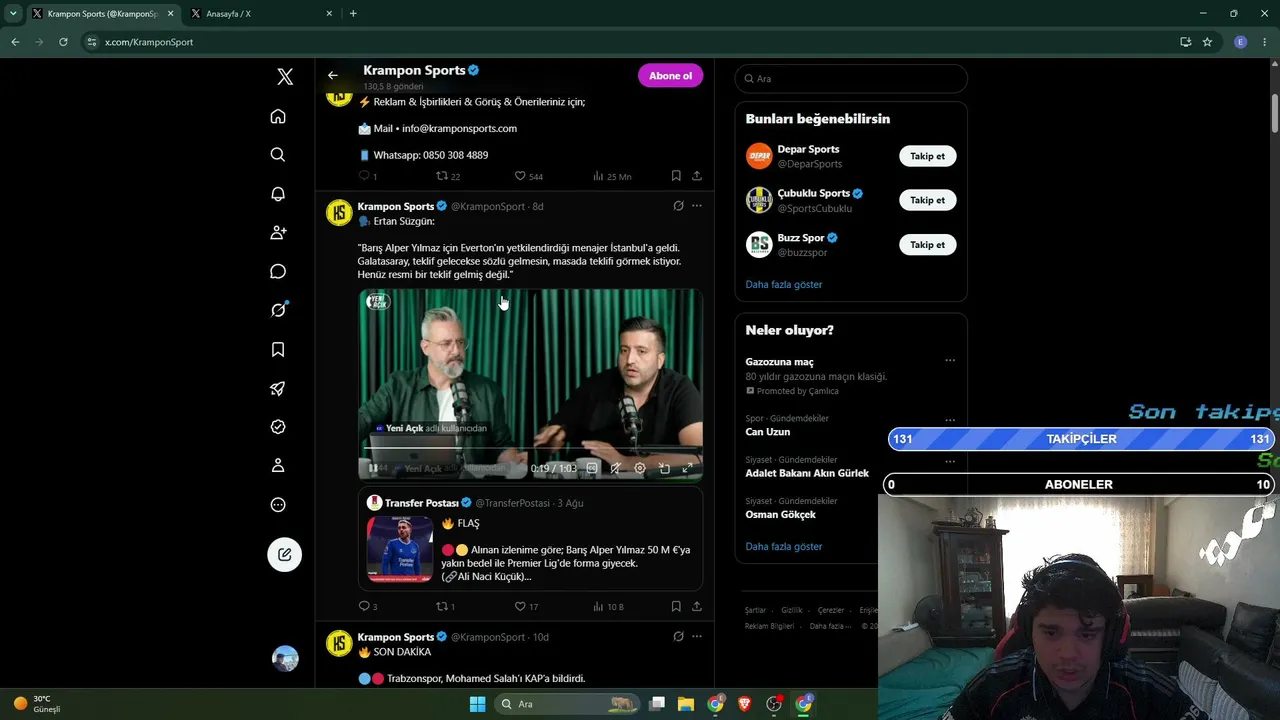1280x720 pixels.
Task: Open Home from the sidebar house icon
Action: [x=278, y=116]
